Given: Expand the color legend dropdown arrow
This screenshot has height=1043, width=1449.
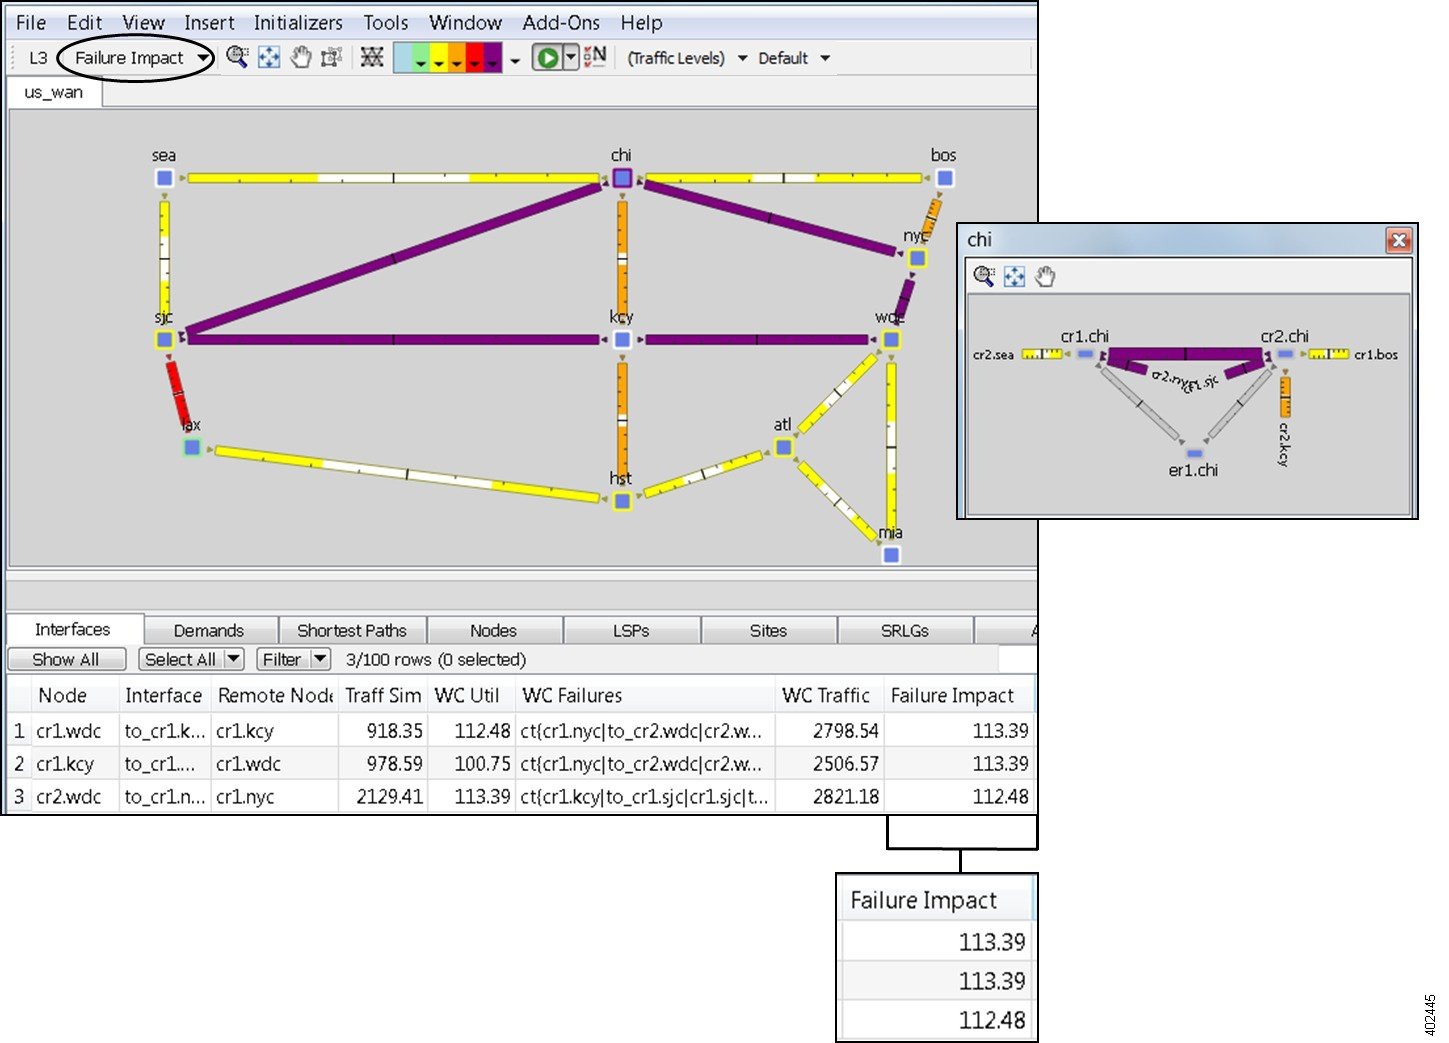Looking at the screenshot, I should tap(515, 61).
